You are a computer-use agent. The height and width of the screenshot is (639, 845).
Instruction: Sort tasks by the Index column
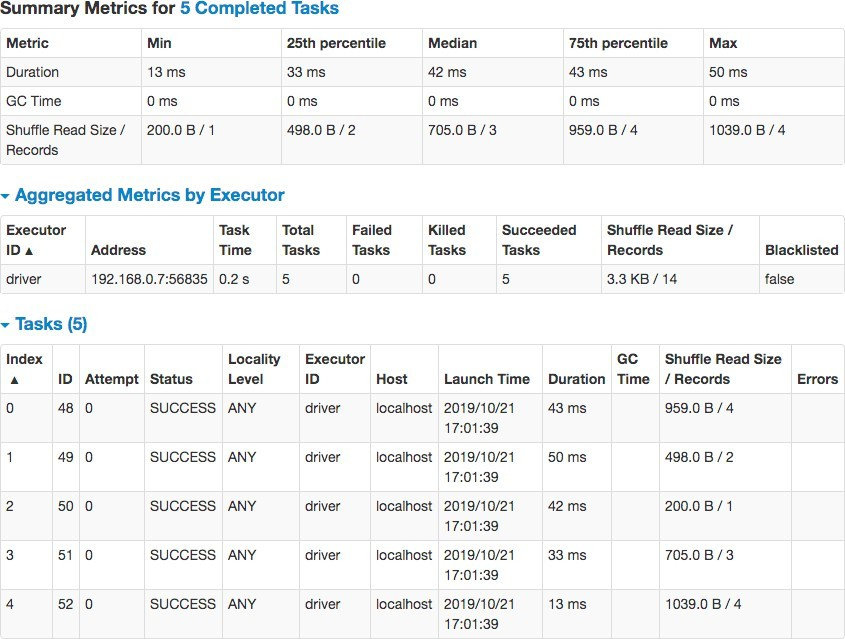[24, 369]
